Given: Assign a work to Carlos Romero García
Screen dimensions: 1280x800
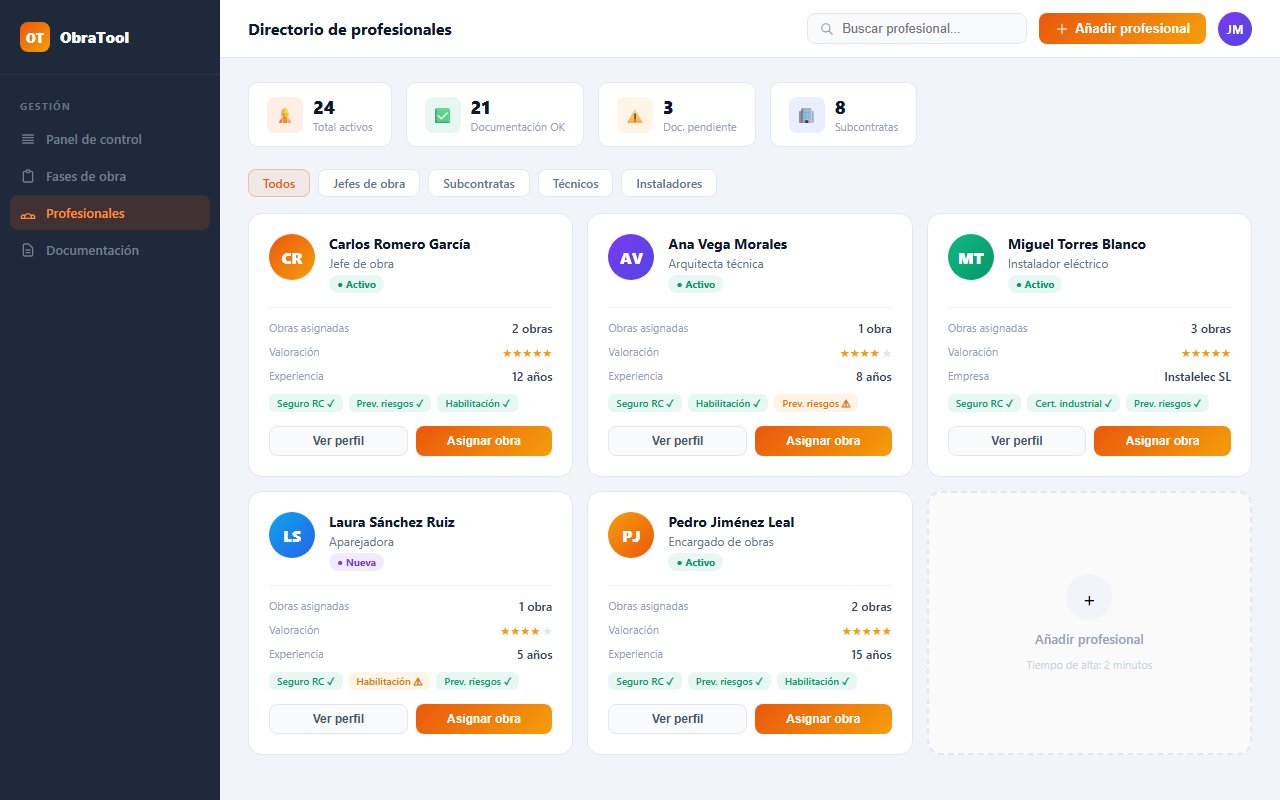Looking at the screenshot, I should pos(484,441).
